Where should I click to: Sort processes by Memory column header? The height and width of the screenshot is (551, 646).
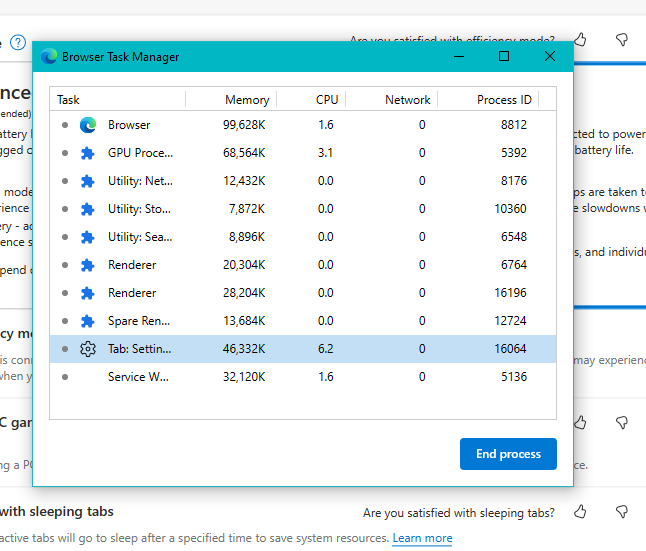coord(231,99)
